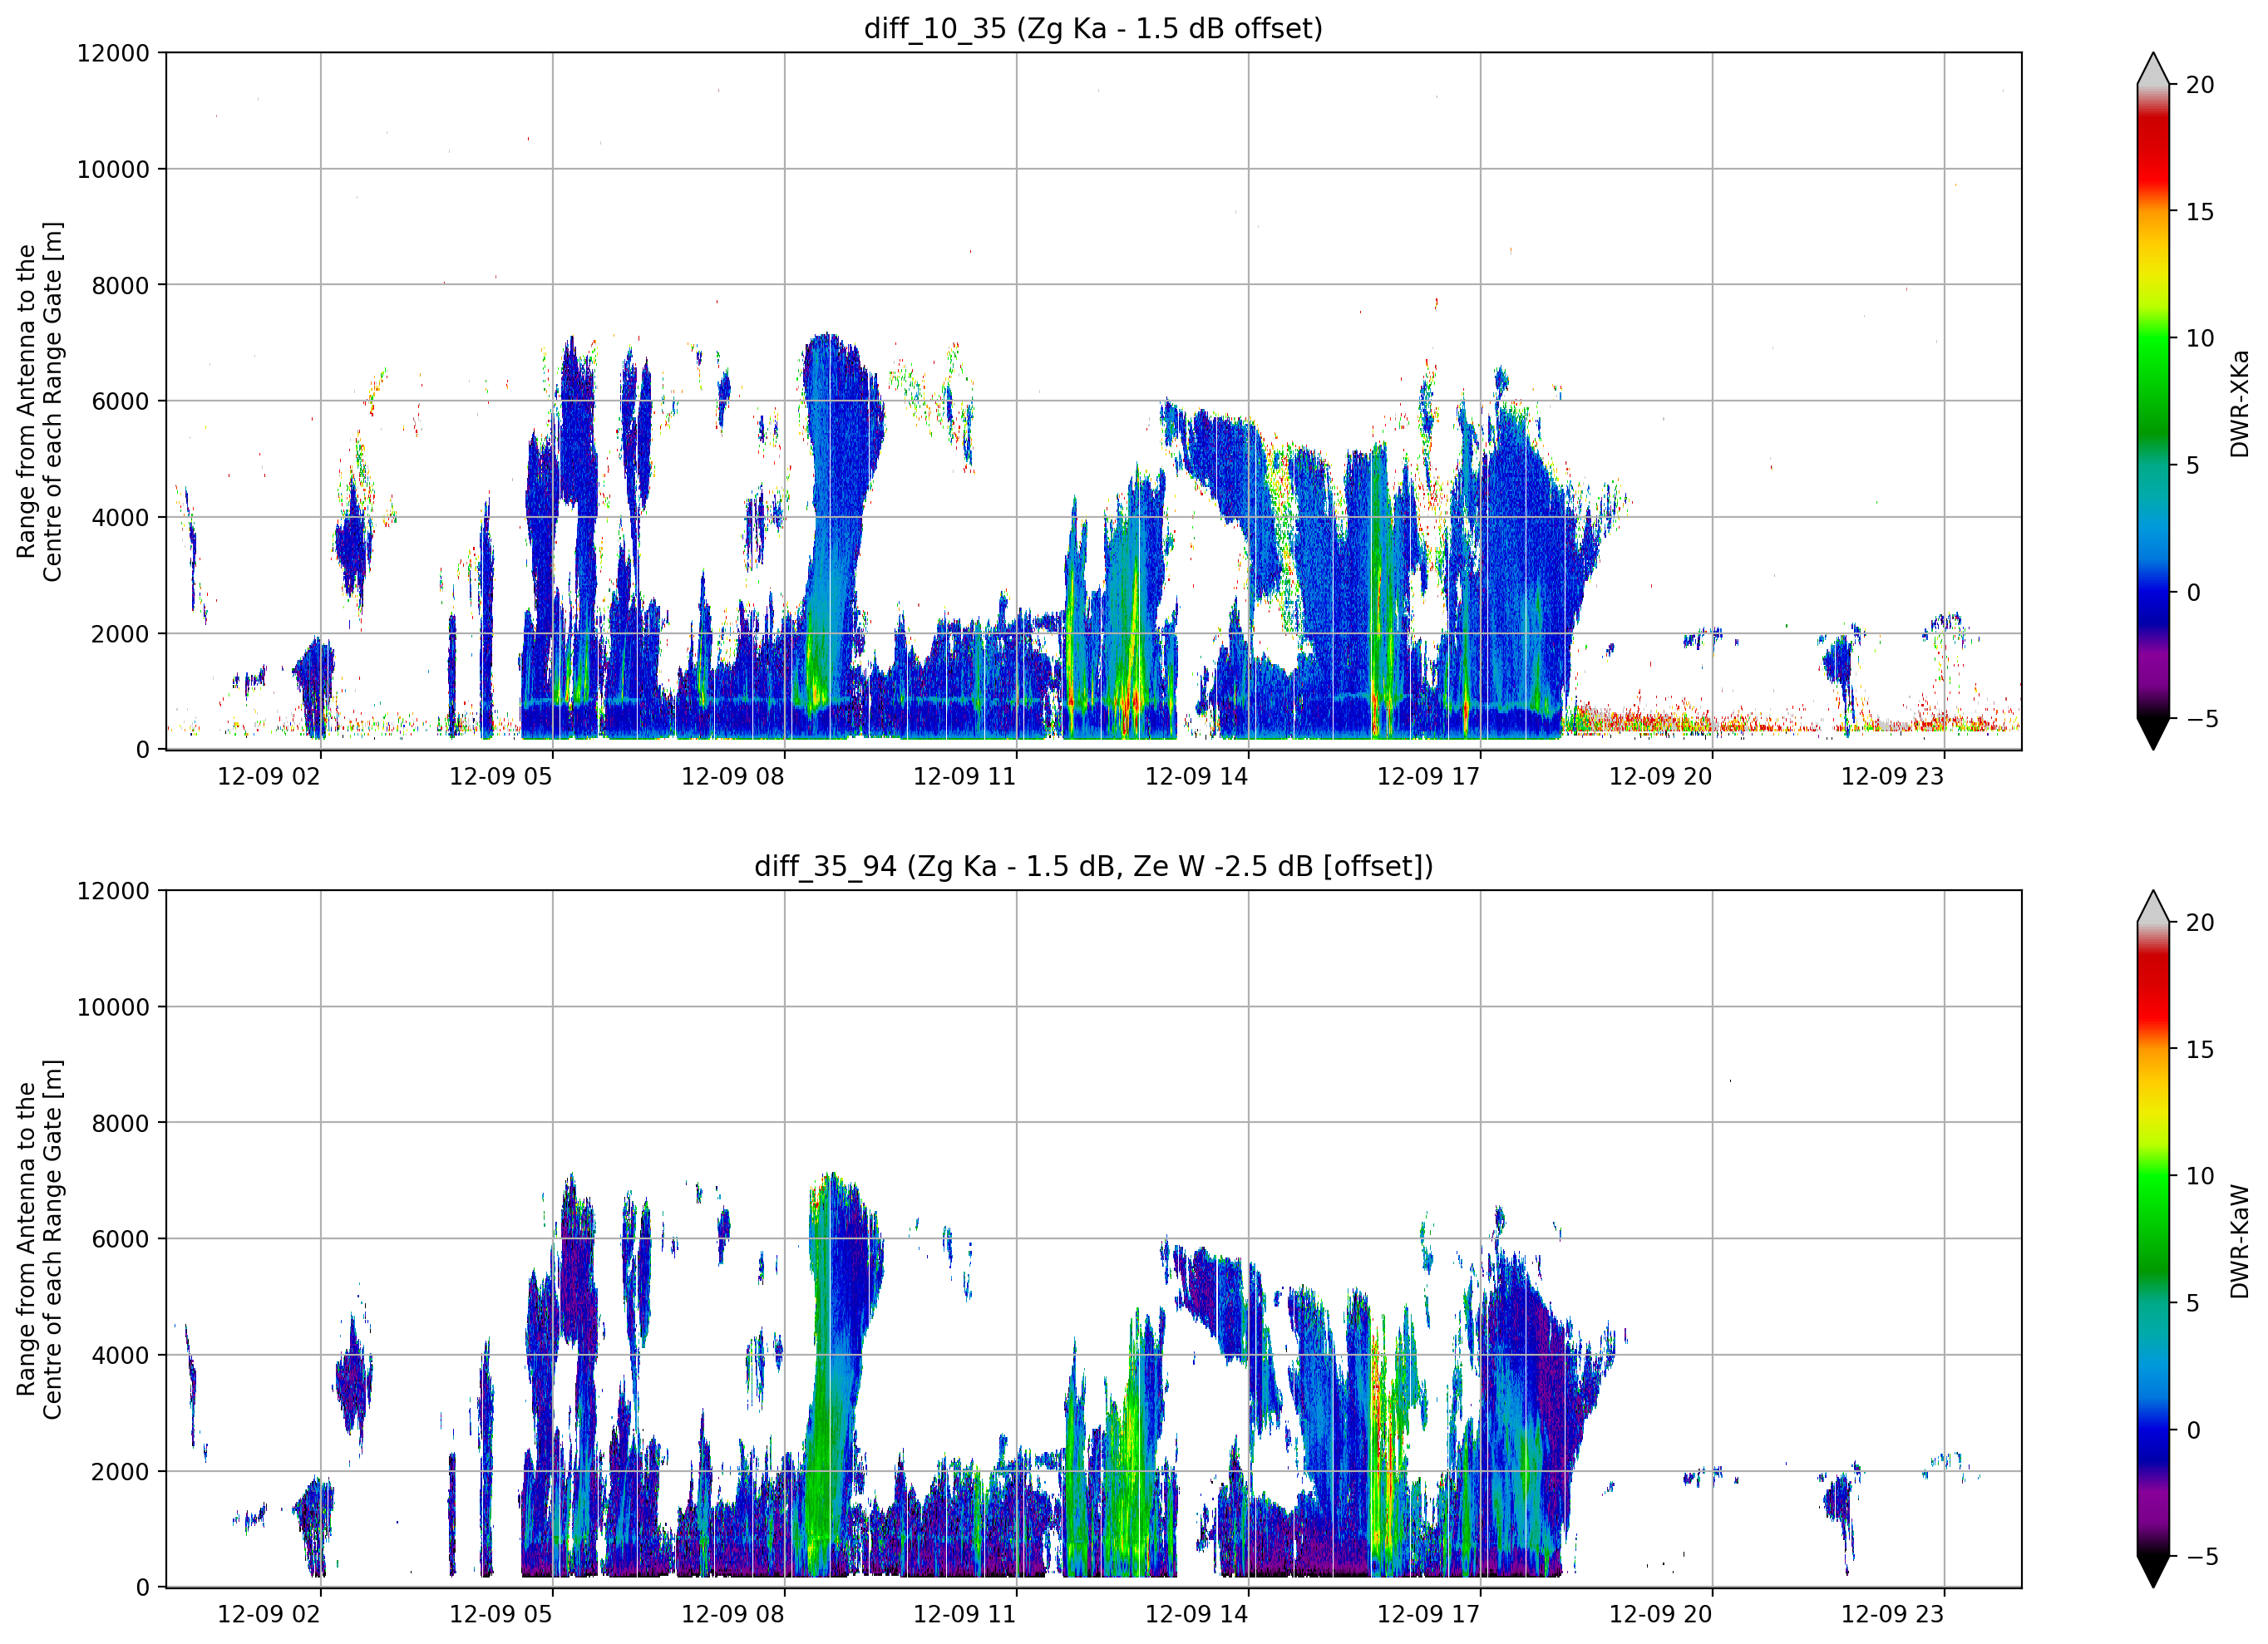Click the 5 tick on top colorbar
The height and width of the screenshot is (1644, 2268).
click(2193, 466)
